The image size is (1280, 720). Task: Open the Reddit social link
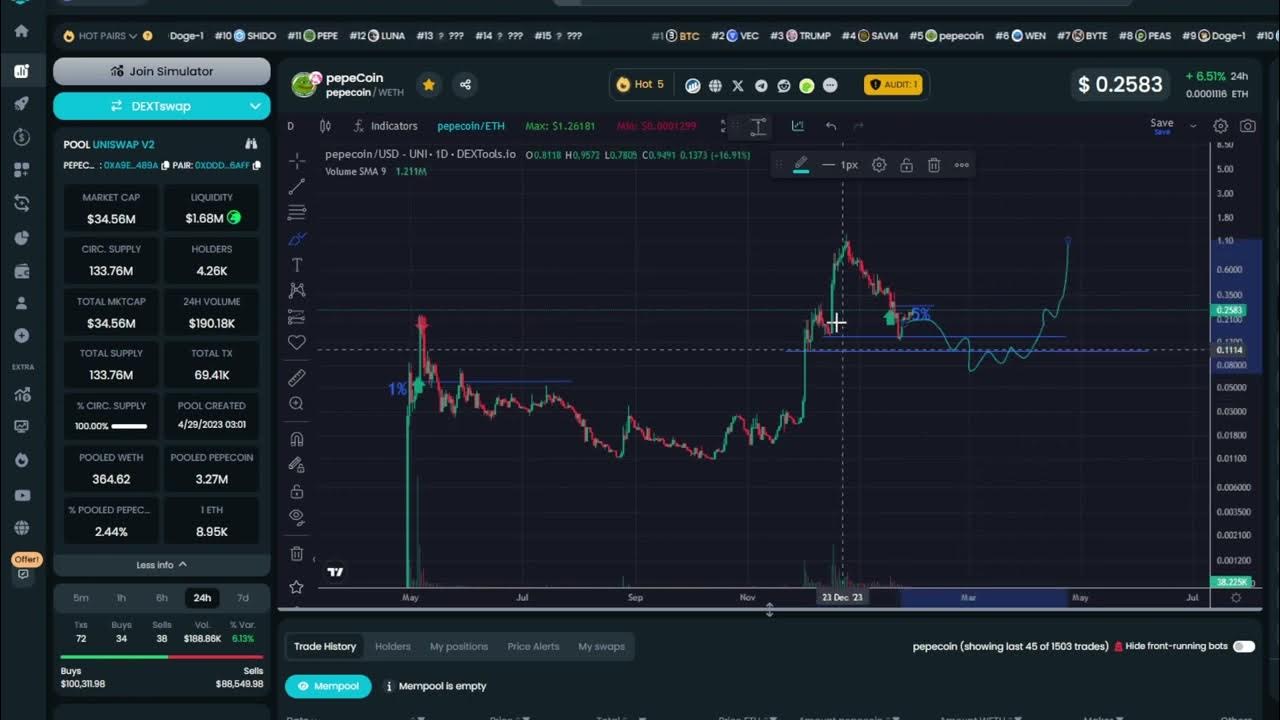(x=784, y=86)
